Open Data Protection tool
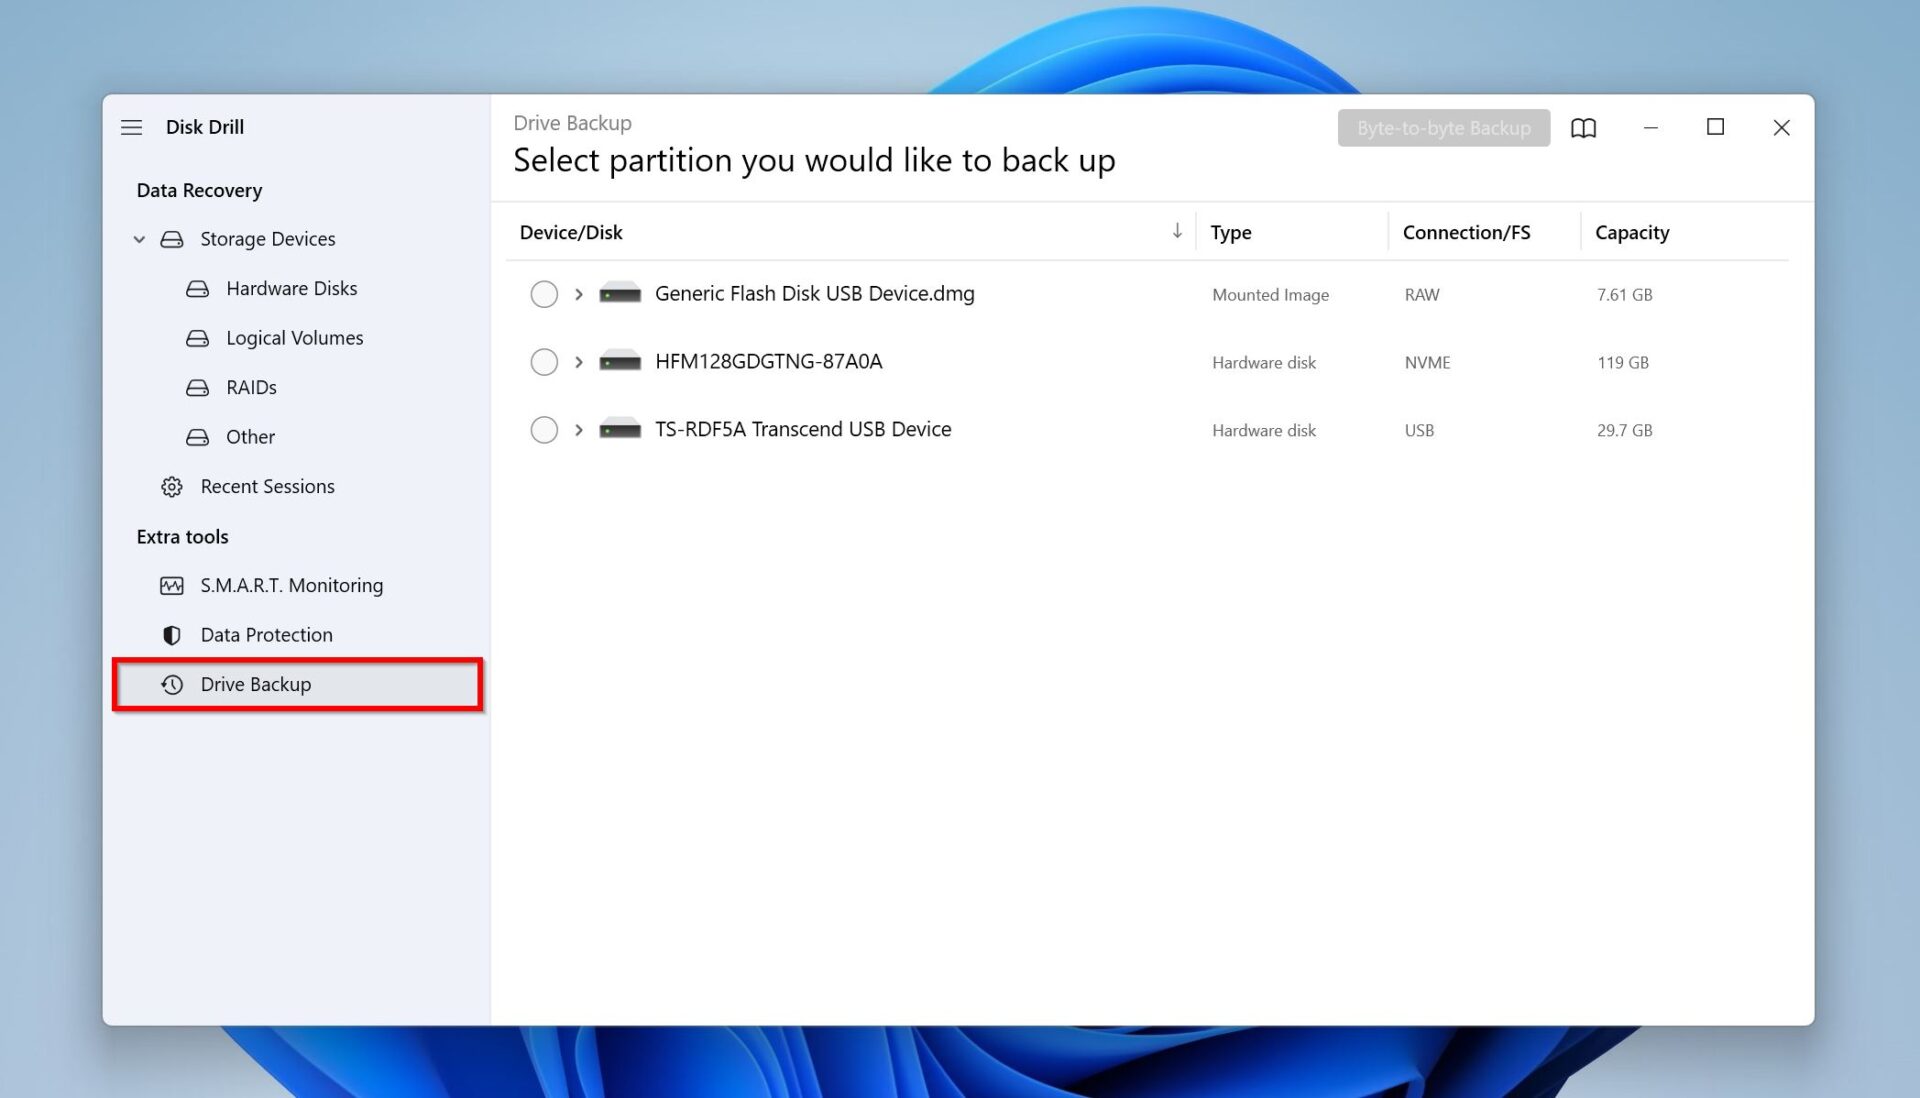This screenshot has height=1098, width=1920. [x=266, y=635]
